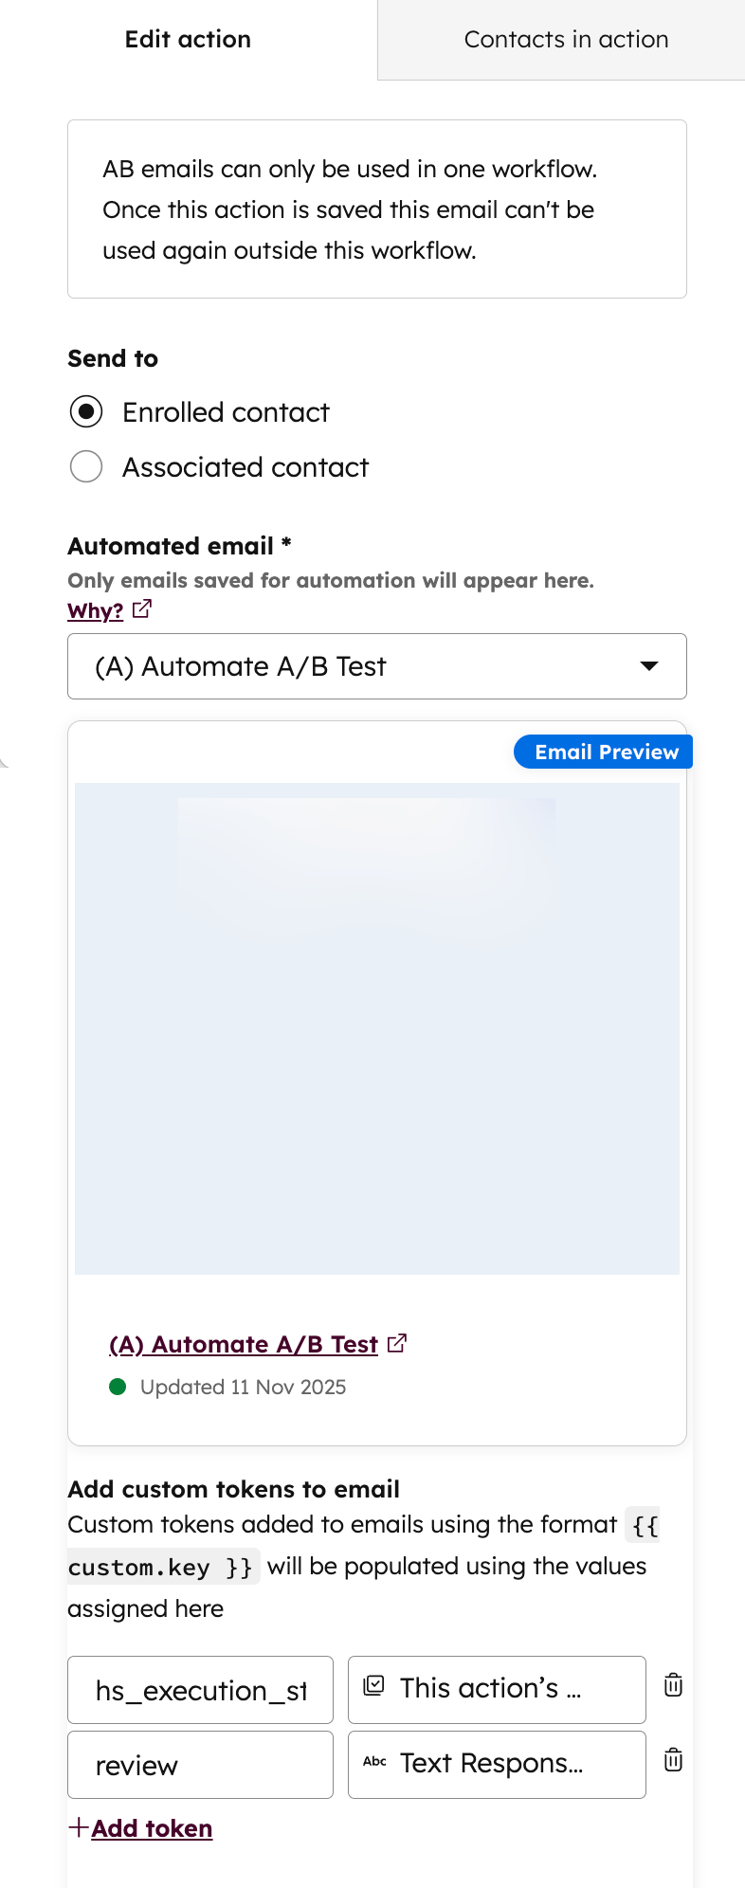Open the Automated email dropdown

pos(376,666)
